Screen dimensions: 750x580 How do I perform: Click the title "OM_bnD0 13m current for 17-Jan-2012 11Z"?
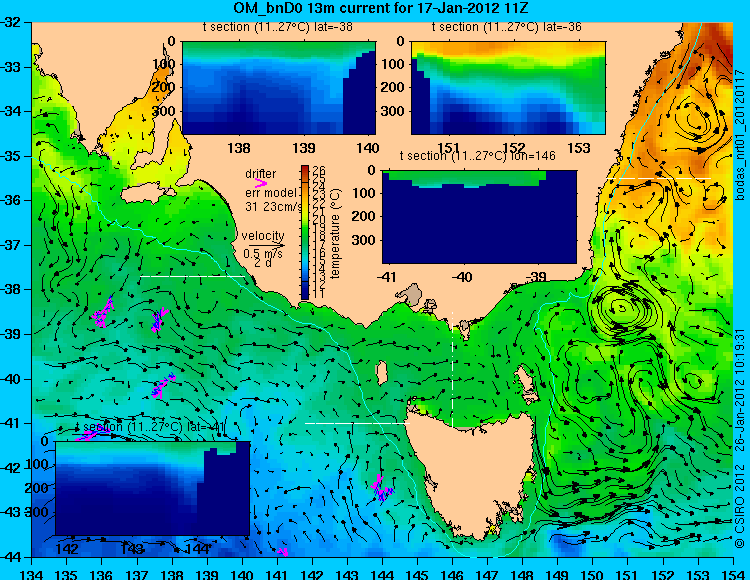pyautogui.click(x=380, y=8)
